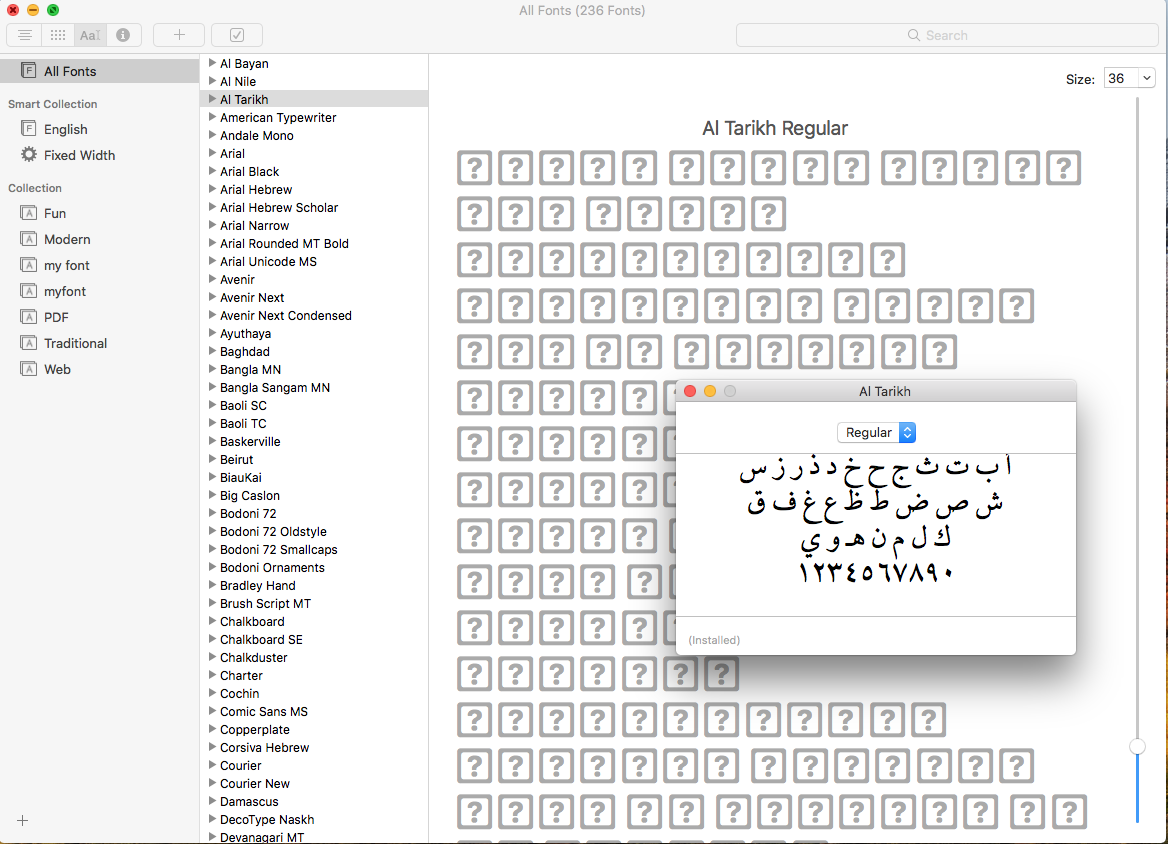This screenshot has height=844, width=1168.
Task: Expand the Al Nile font family
Action: point(212,81)
